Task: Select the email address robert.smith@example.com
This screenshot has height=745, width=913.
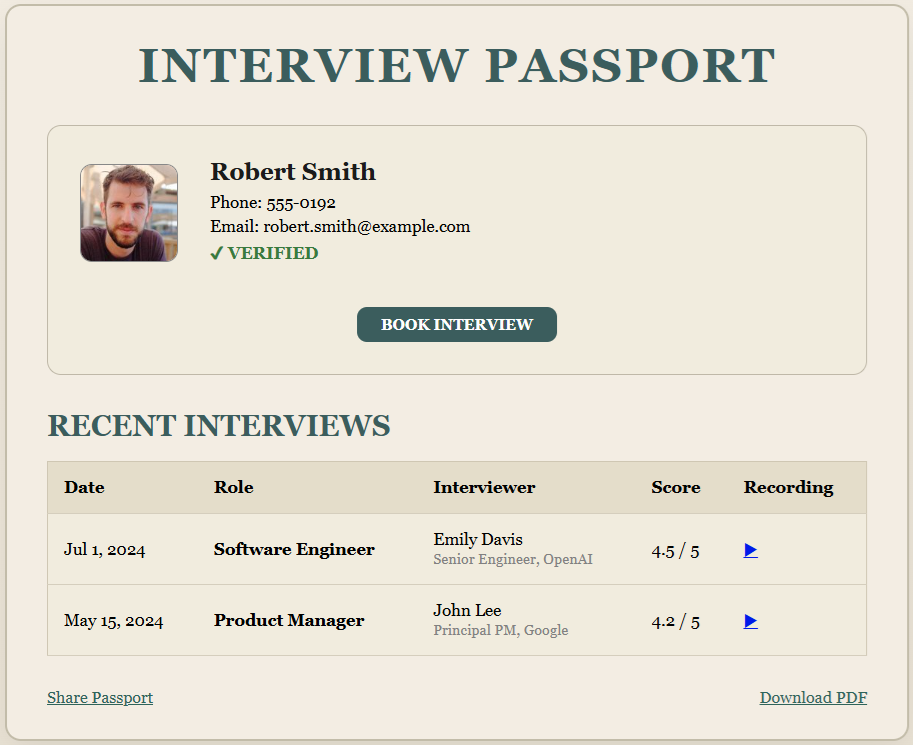Action: [x=366, y=227]
